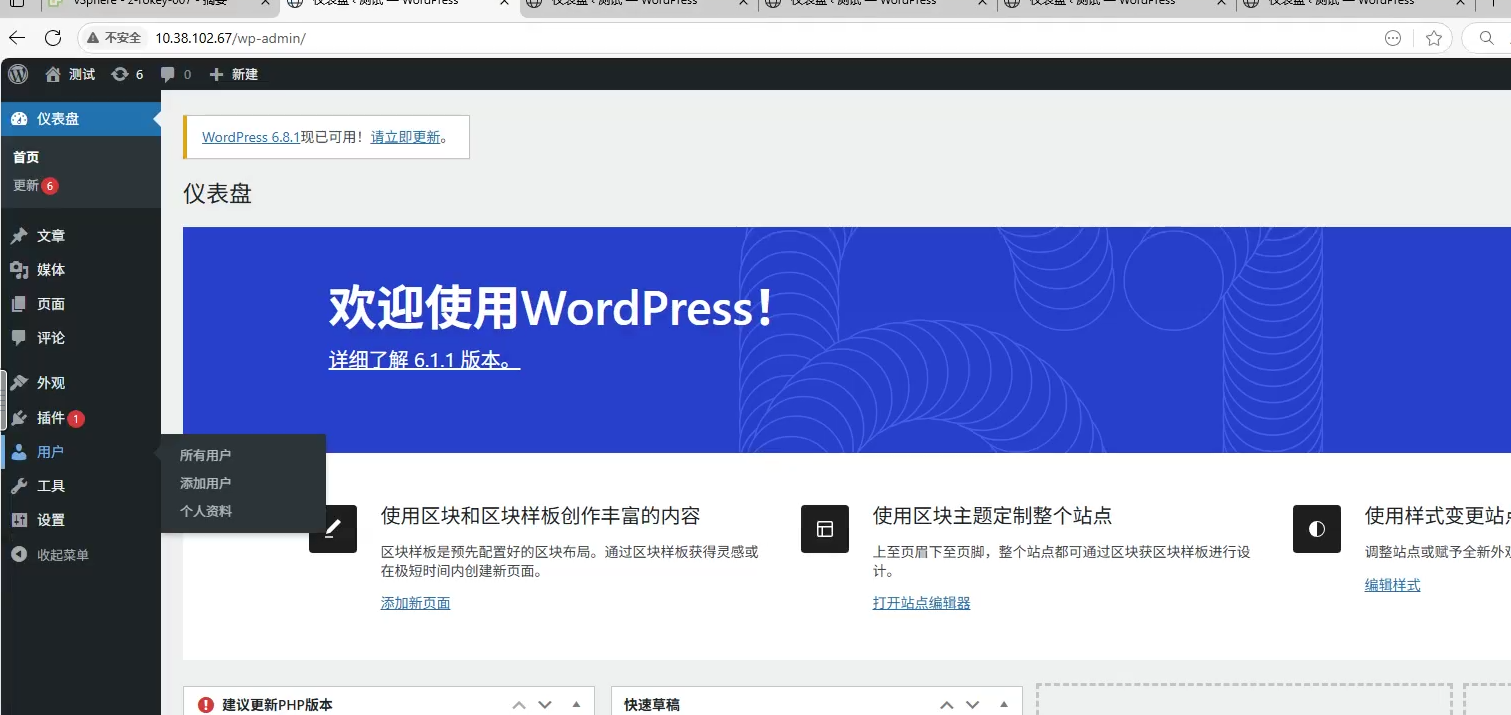This screenshot has height=715, width=1511.
Task: Move 建议更新PHP版本 panel down
Action: coord(545,705)
